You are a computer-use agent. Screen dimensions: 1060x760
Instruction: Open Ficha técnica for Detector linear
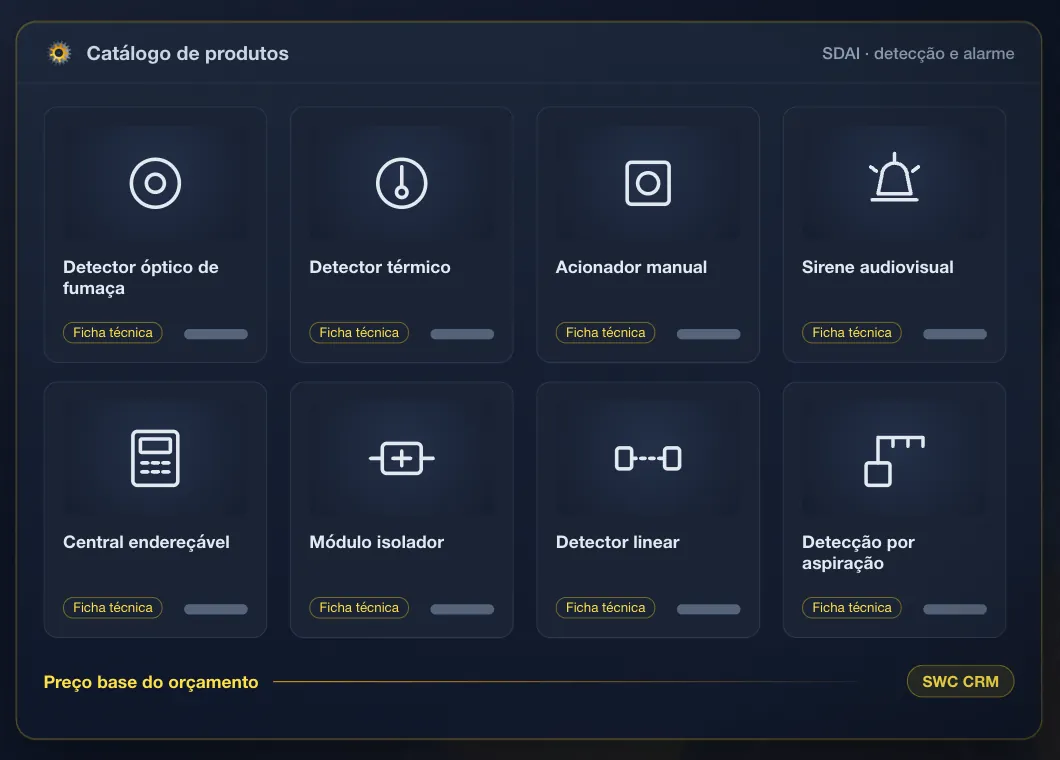tap(606, 608)
